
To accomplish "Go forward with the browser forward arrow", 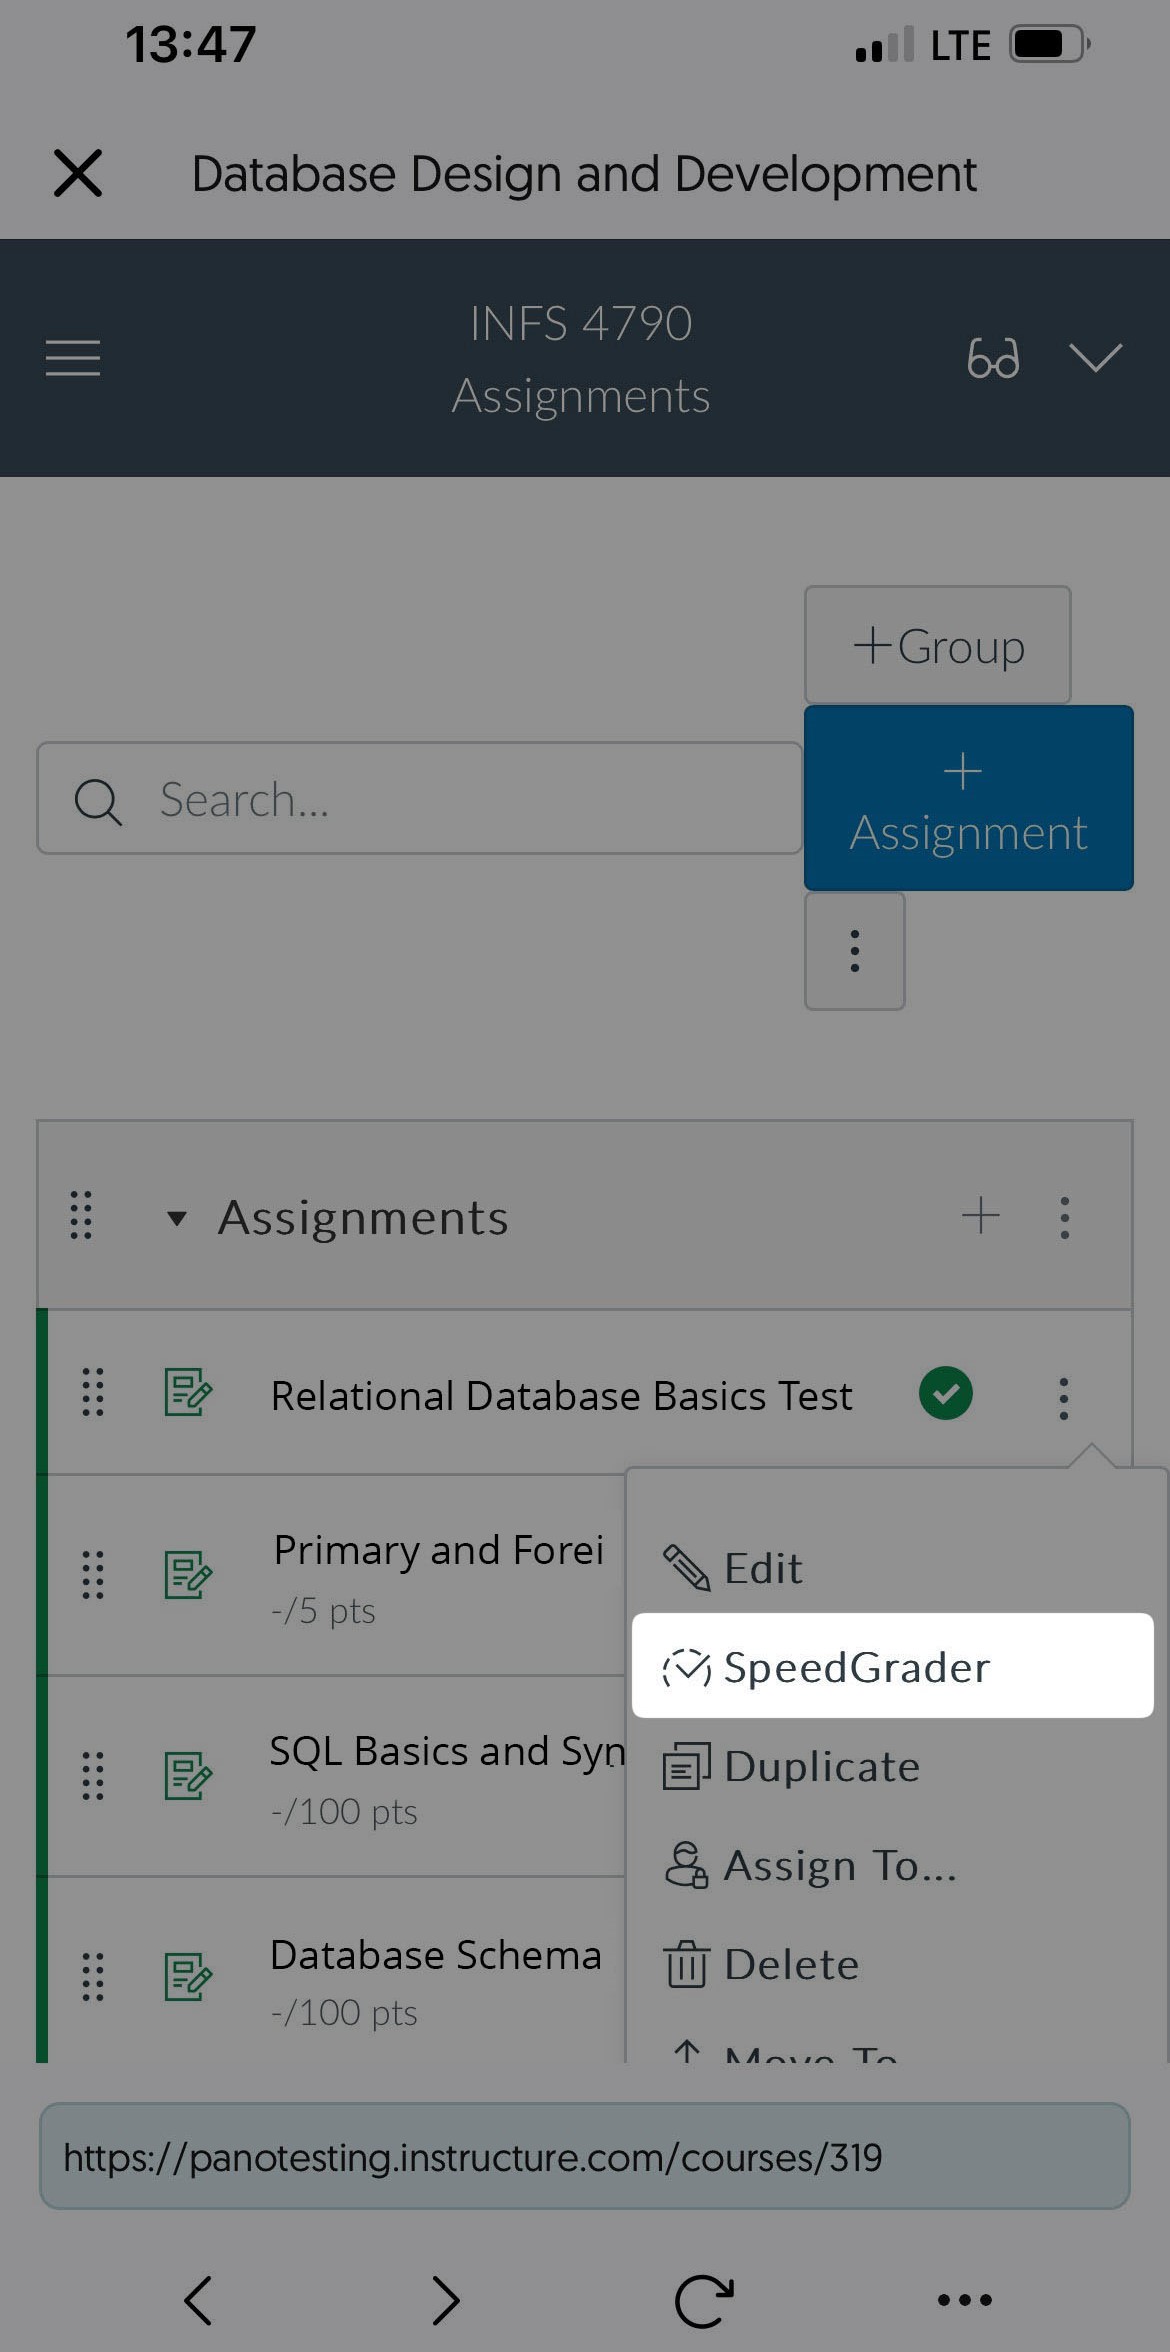I will point(446,2300).
